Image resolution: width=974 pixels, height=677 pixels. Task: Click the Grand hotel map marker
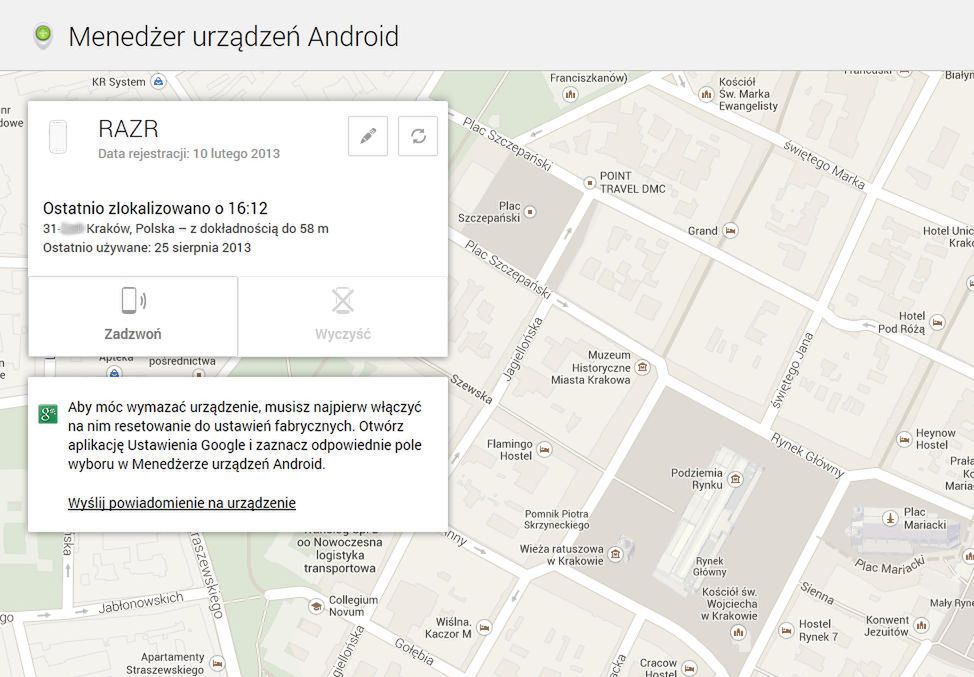point(730,230)
